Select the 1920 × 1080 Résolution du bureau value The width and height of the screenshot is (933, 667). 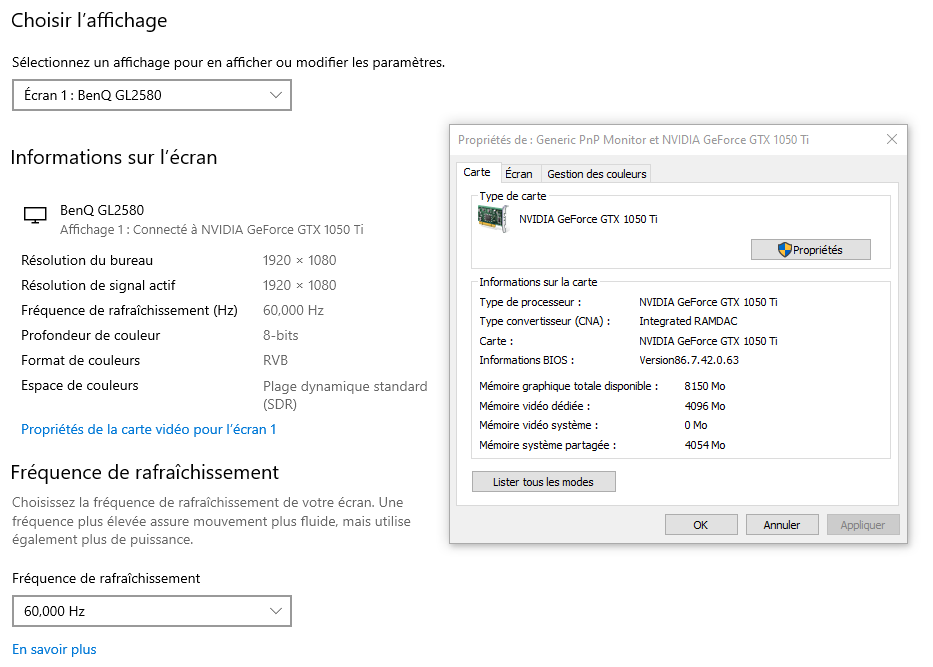(299, 261)
